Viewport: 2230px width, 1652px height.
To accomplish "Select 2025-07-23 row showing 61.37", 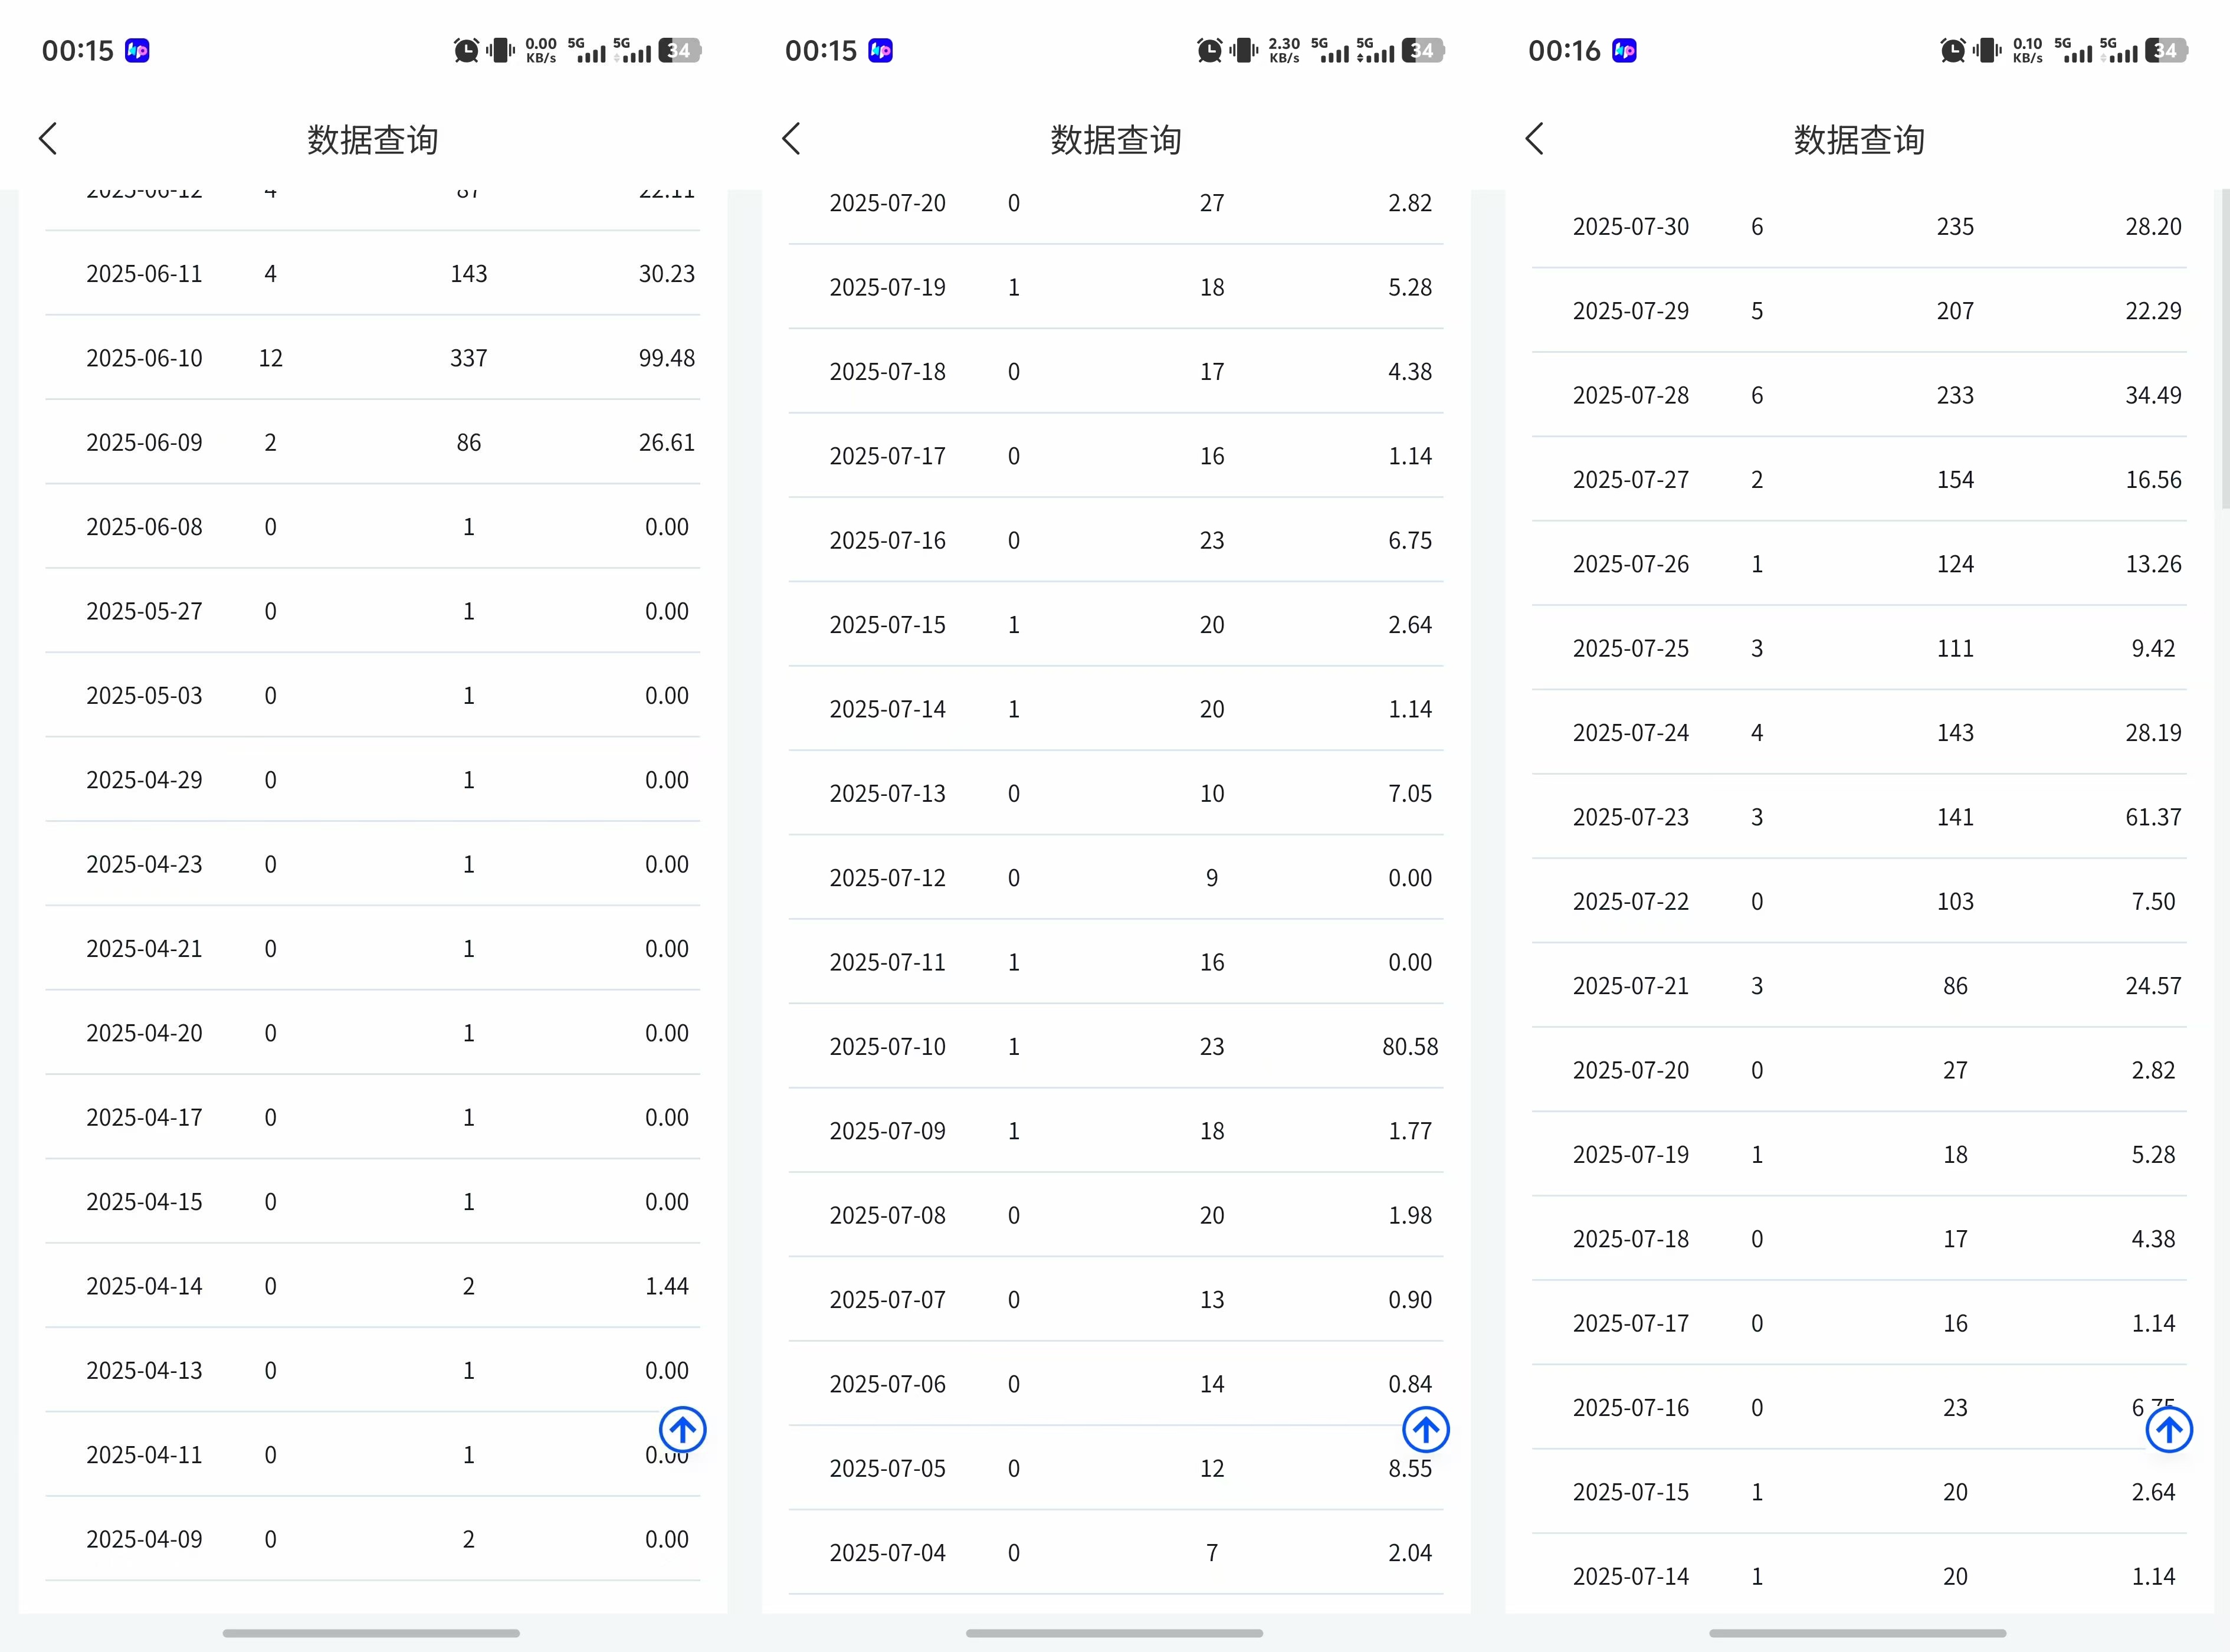I will coord(1858,817).
